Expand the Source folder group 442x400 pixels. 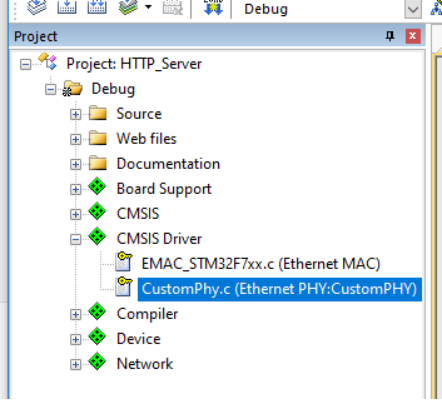click(x=76, y=114)
